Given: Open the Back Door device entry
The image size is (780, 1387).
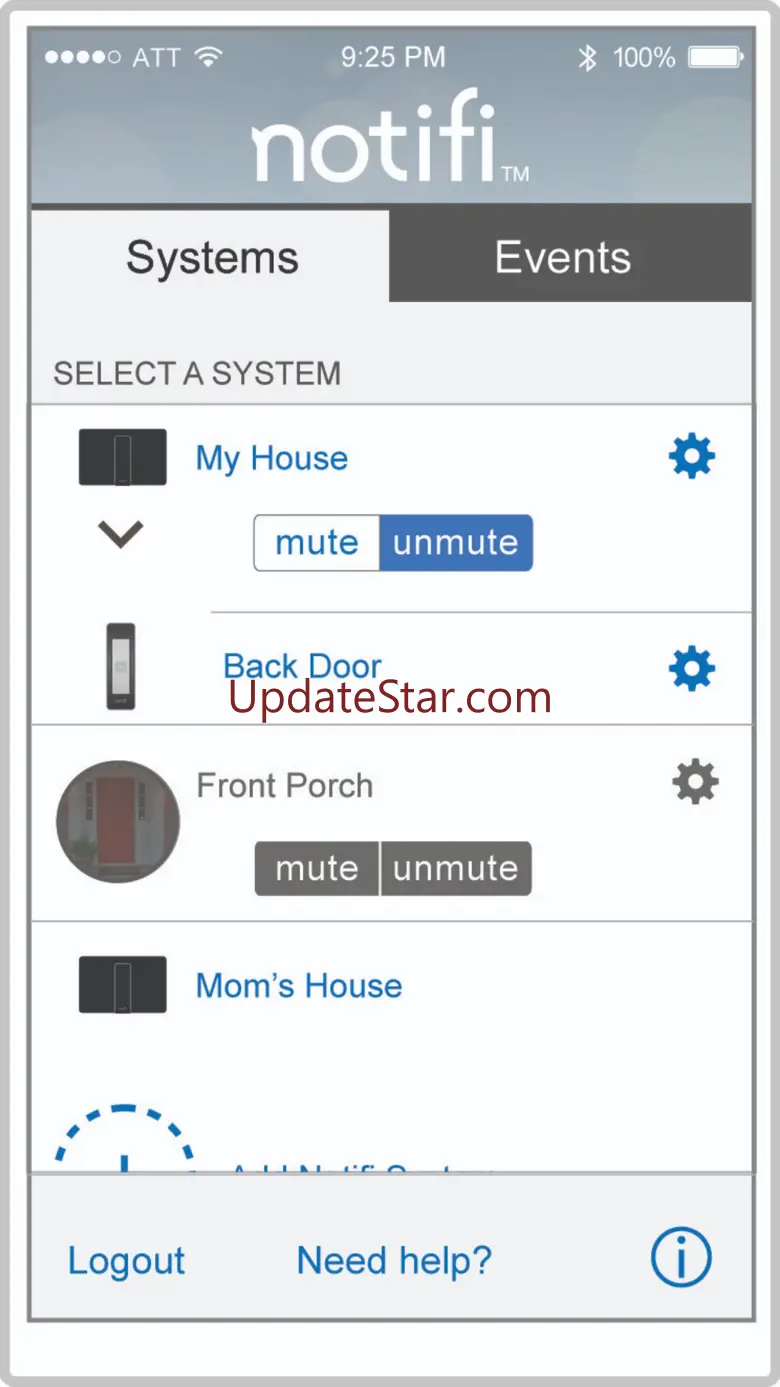Looking at the screenshot, I should [x=302, y=666].
